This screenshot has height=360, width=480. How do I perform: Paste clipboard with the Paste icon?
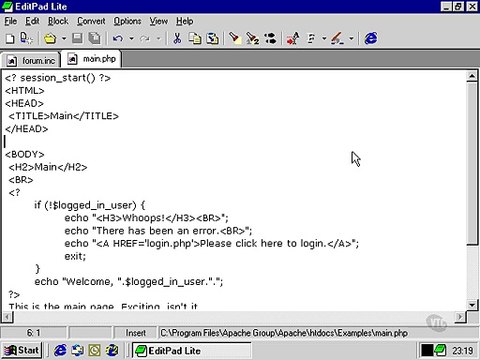click(212, 39)
